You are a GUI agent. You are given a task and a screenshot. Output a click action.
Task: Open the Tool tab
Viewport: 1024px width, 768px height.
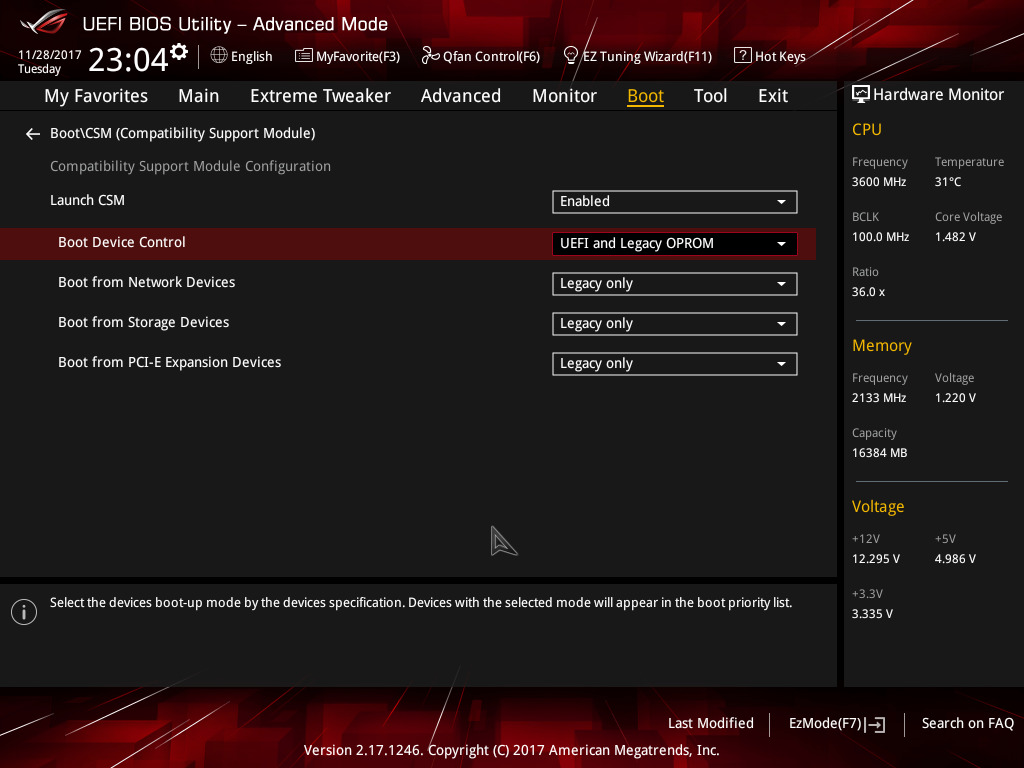click(x=710, y=96)
